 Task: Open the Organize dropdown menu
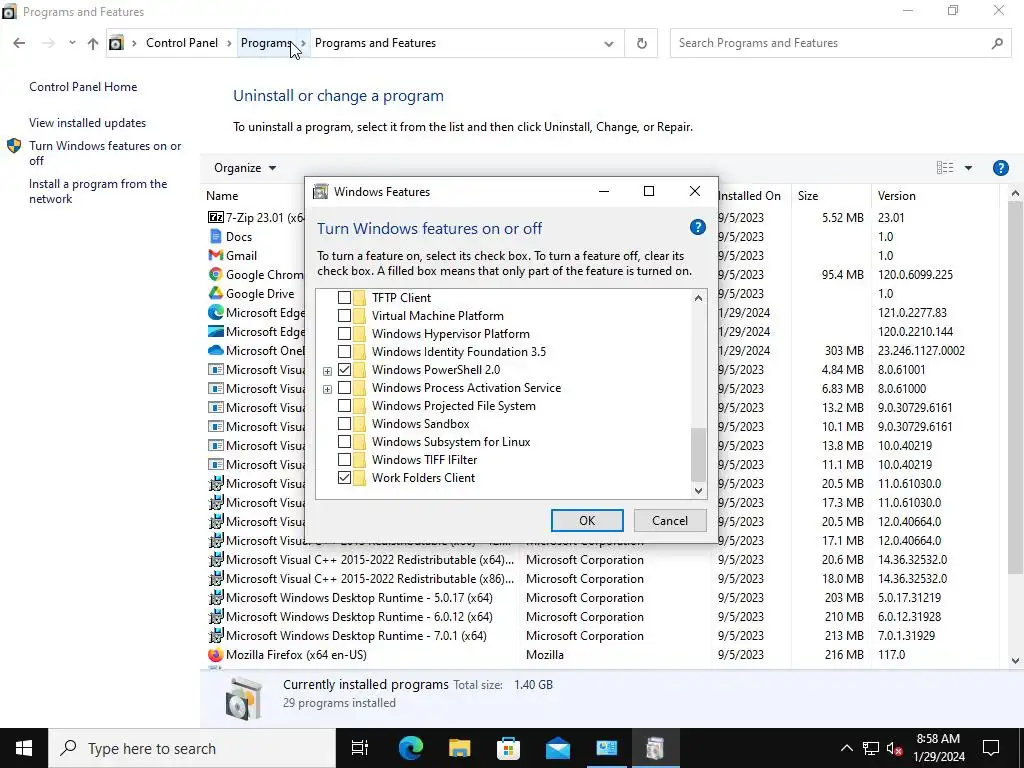pos(245,168)
